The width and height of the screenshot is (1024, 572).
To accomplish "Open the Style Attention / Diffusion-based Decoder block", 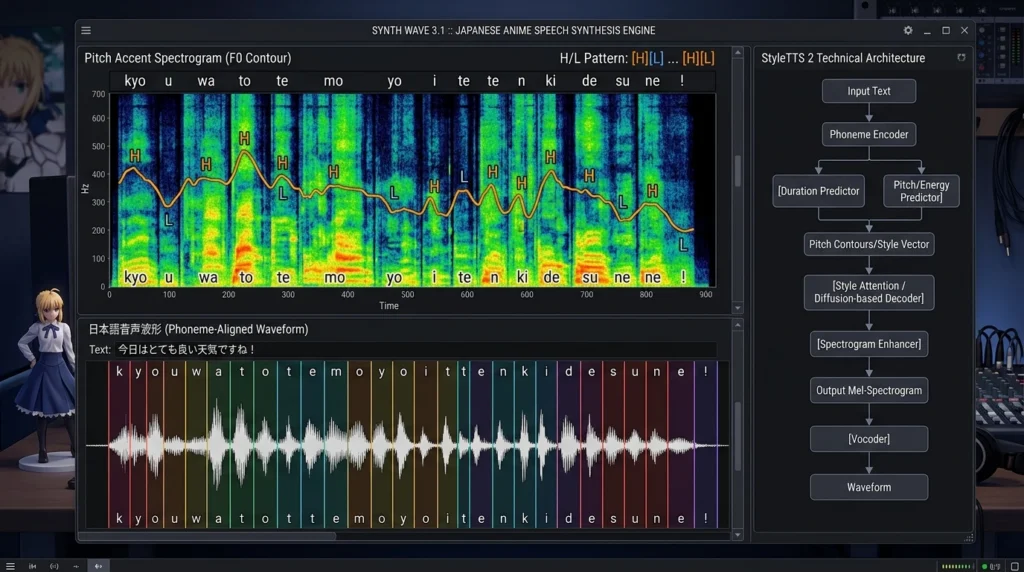I will [869, 292].
